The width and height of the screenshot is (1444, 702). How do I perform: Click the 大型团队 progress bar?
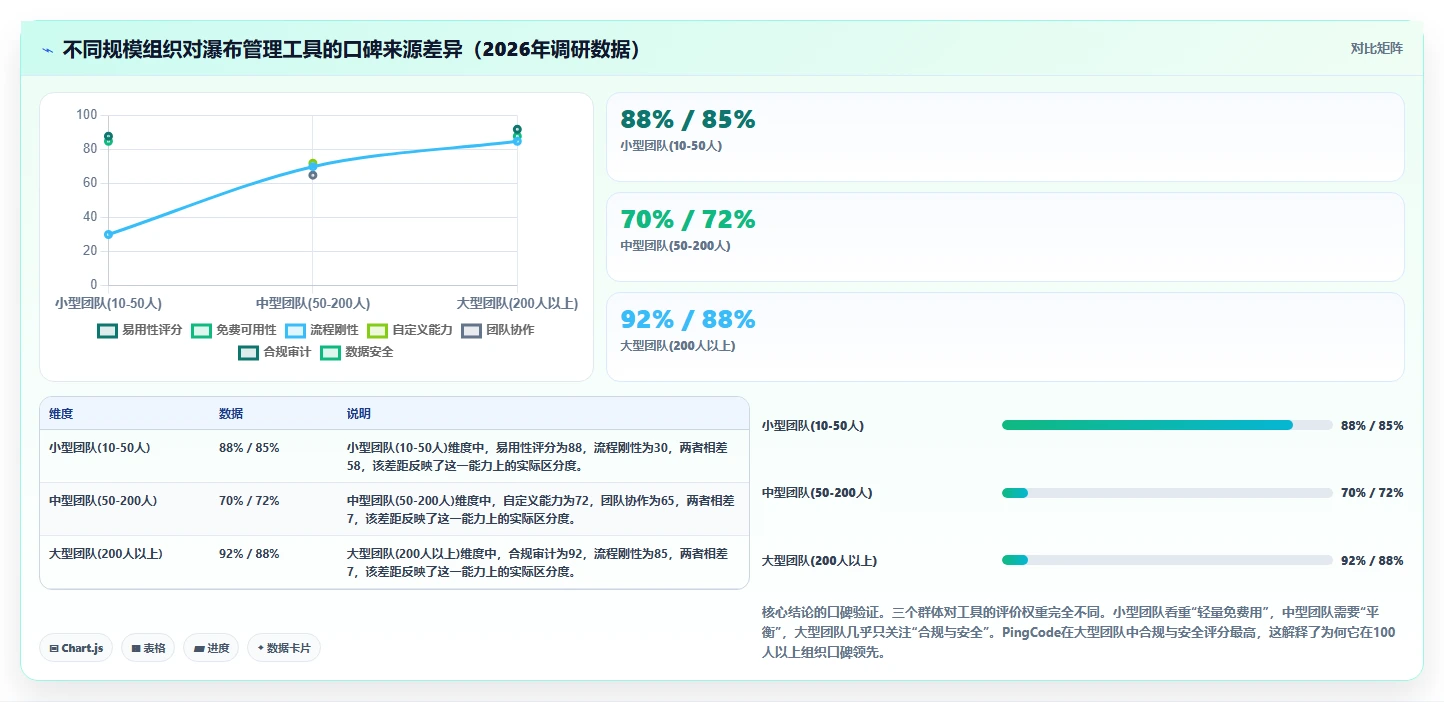[x=1167, y=560]
